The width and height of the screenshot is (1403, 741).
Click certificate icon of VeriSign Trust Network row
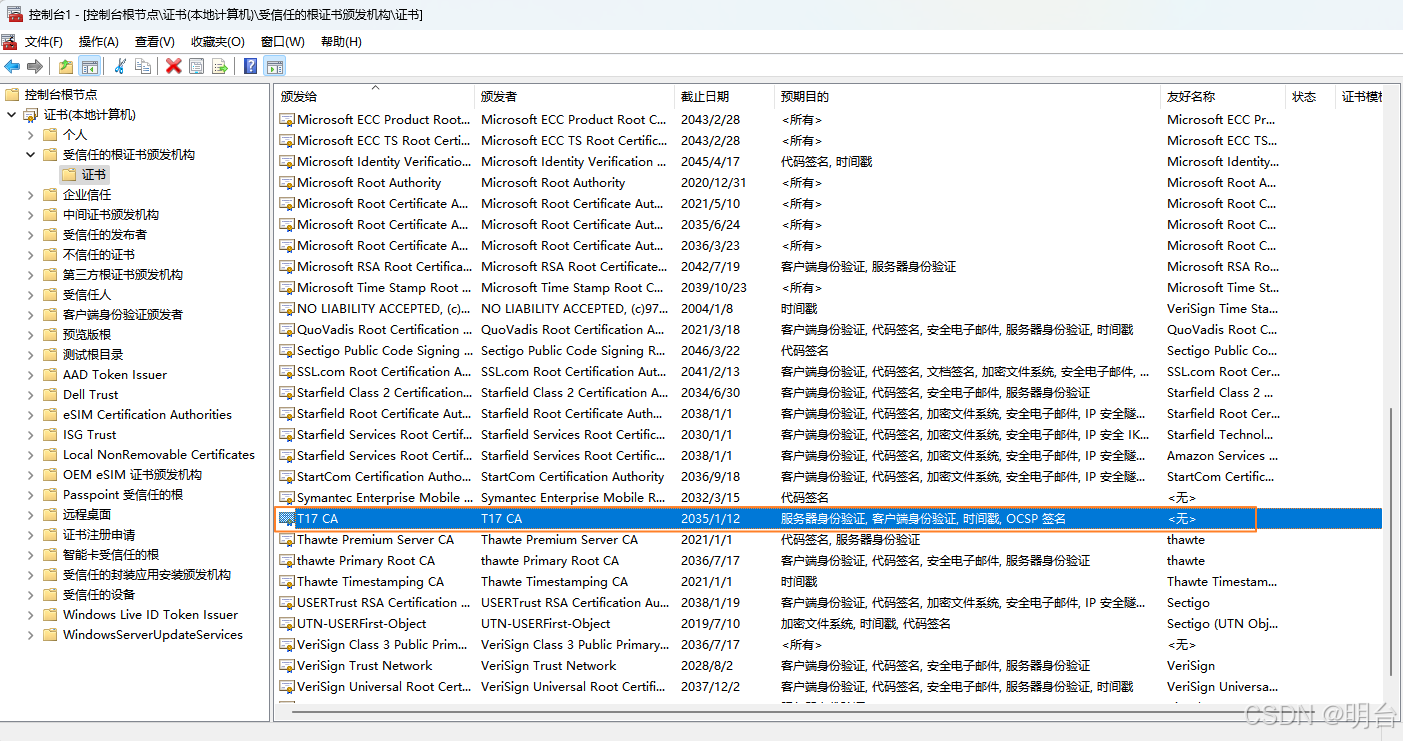287,666
